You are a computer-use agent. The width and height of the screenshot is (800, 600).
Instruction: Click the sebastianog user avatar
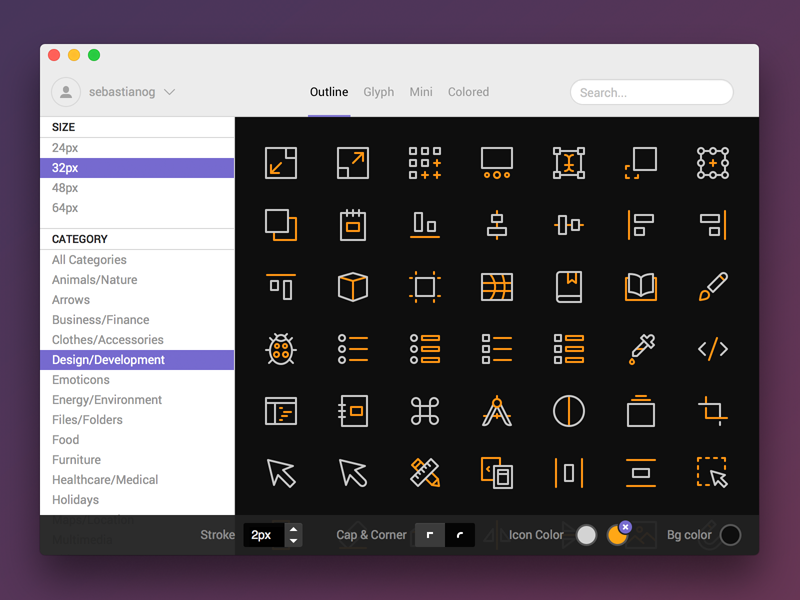(x=66, y=92)
